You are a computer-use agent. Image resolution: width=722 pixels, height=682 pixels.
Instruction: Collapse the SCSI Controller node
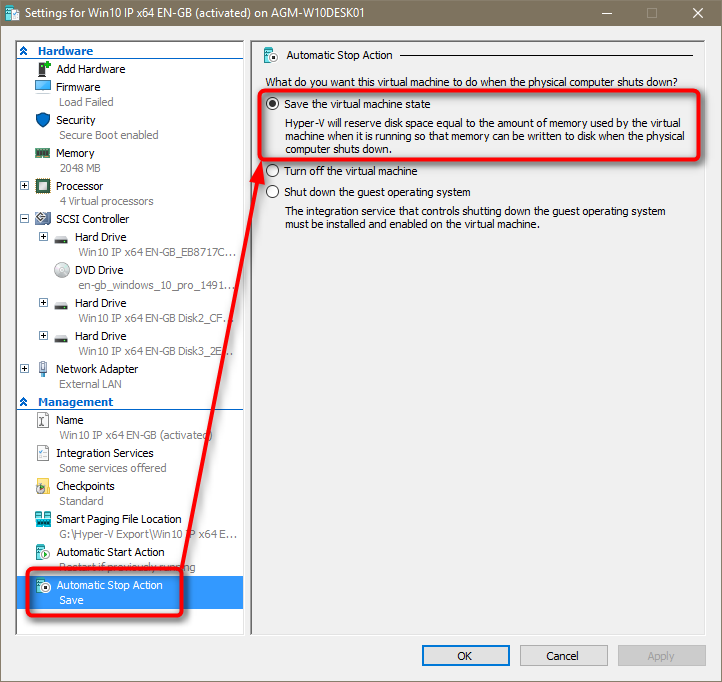(24, 218)
